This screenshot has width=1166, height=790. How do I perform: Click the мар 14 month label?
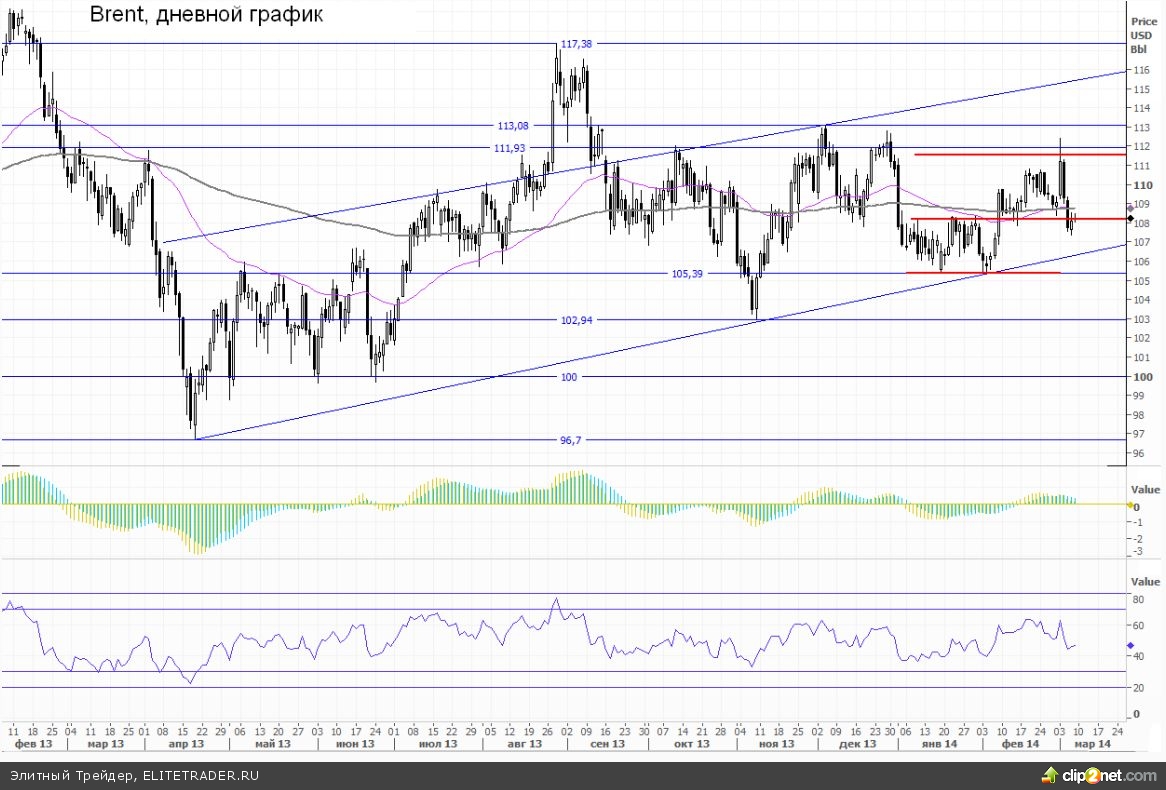tap(1090, 745)
